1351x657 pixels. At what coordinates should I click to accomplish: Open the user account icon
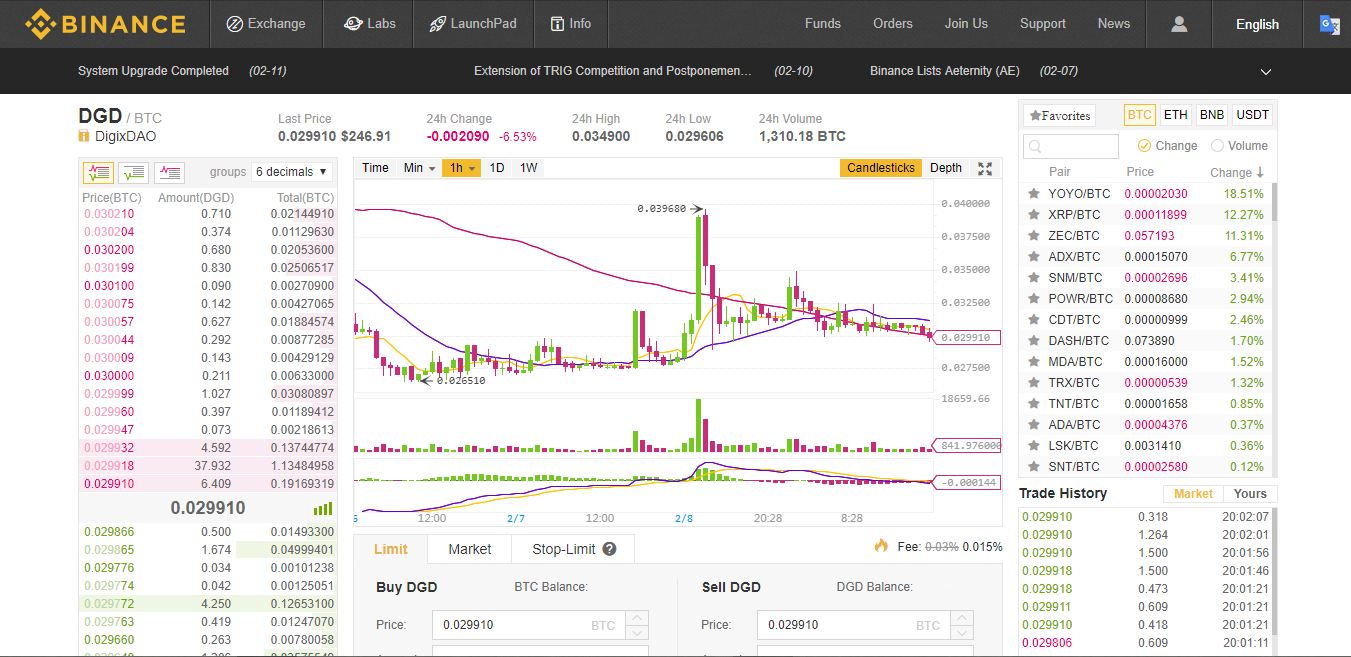click(x=1179, y=24)
